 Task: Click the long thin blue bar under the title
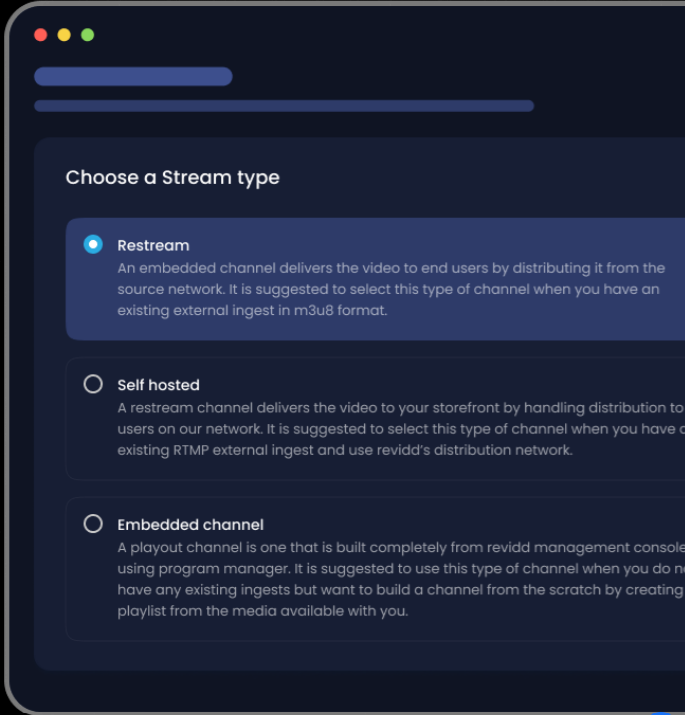(x=284, y=106)
